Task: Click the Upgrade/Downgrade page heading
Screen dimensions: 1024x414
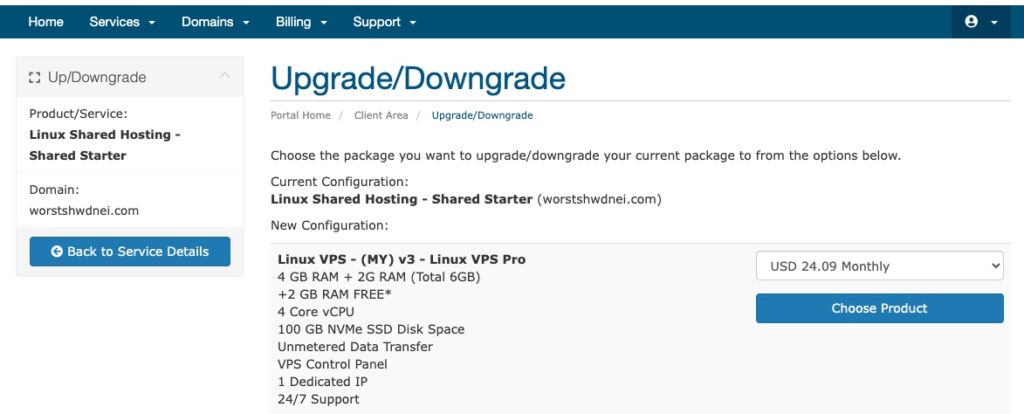Action: pyautogui.click(x=418, y=78)
